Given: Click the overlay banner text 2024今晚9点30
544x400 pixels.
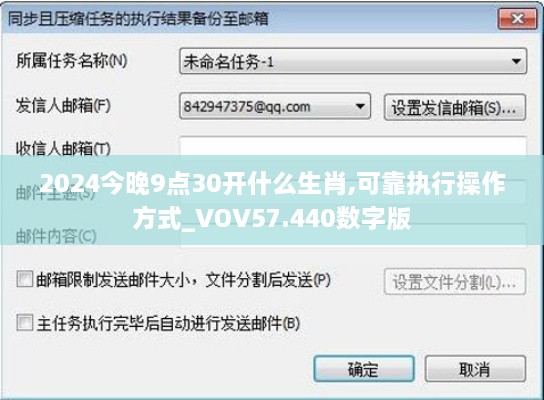Looking at the screenshot, I should click(130, 183).
